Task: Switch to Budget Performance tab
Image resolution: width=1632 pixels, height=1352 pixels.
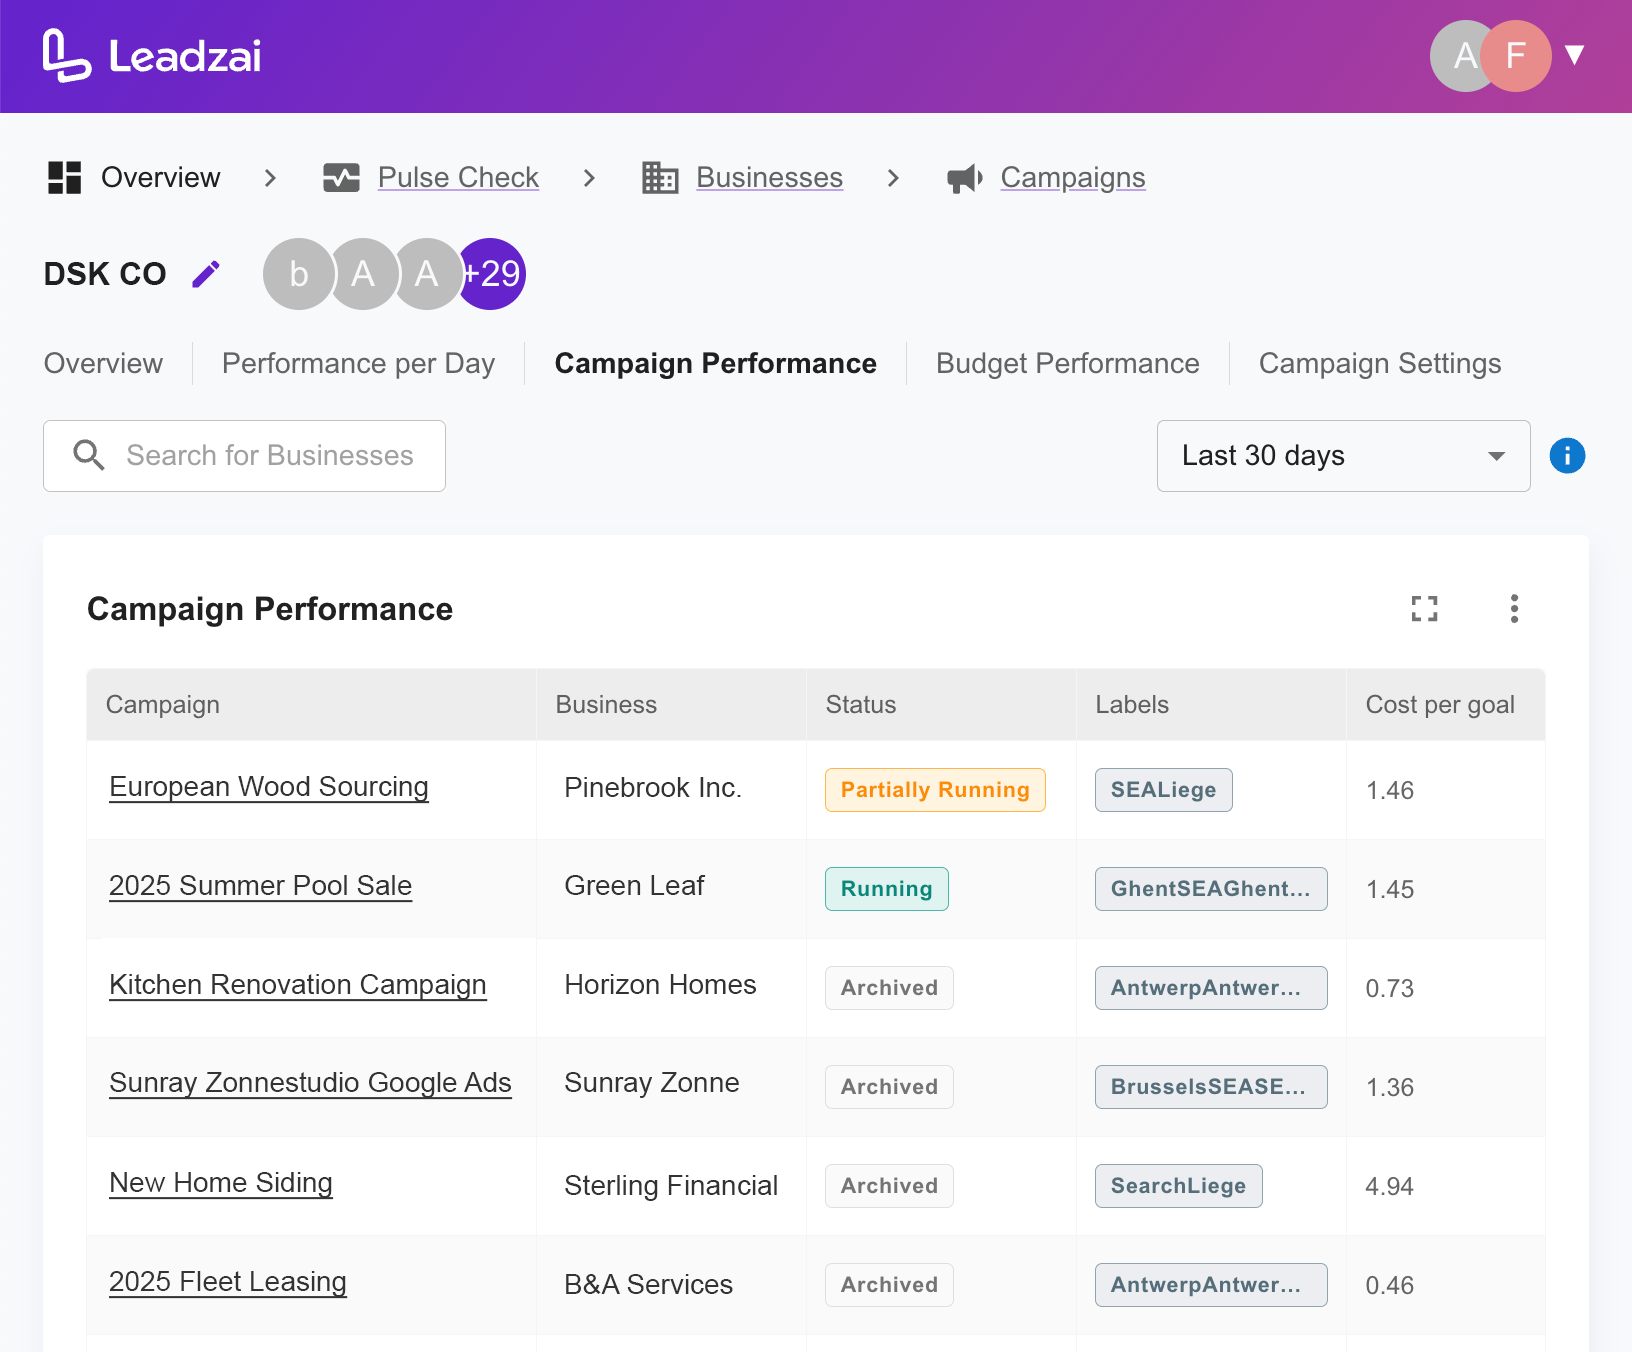Action: (x=1067, y=363)
